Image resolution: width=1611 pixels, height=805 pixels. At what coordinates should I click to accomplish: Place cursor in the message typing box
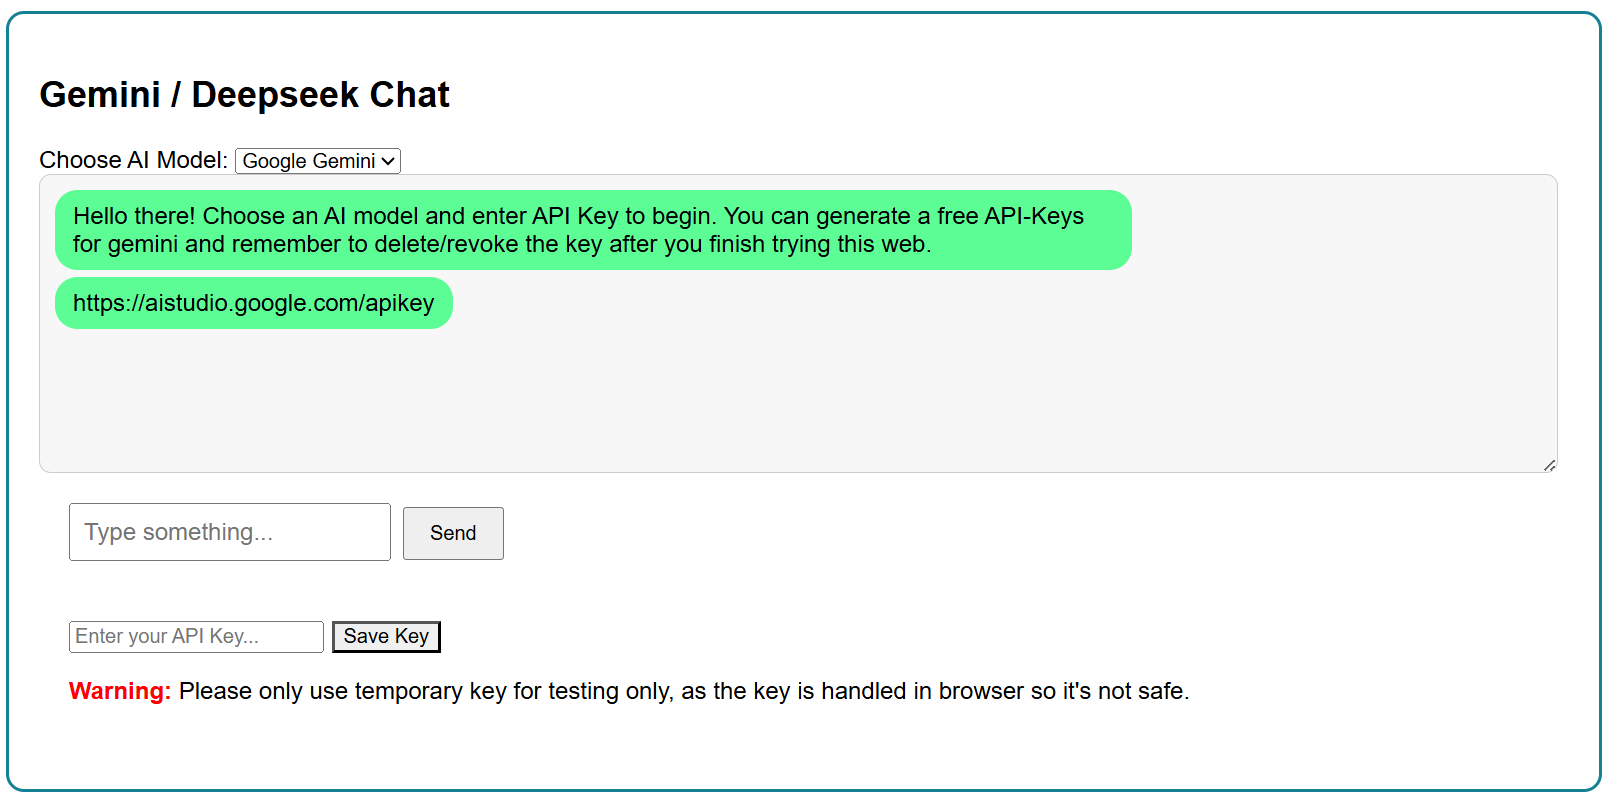229,532
